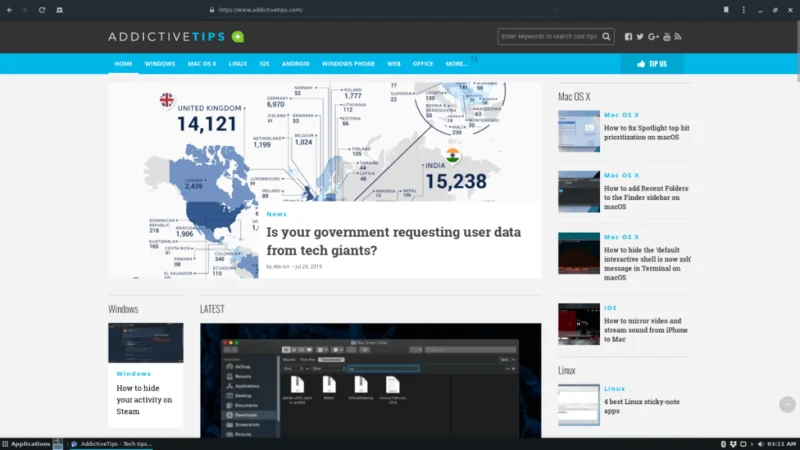Click the Spotlight article thumbnail
This screenshot has height=450, width=800.
click(579, 131)
